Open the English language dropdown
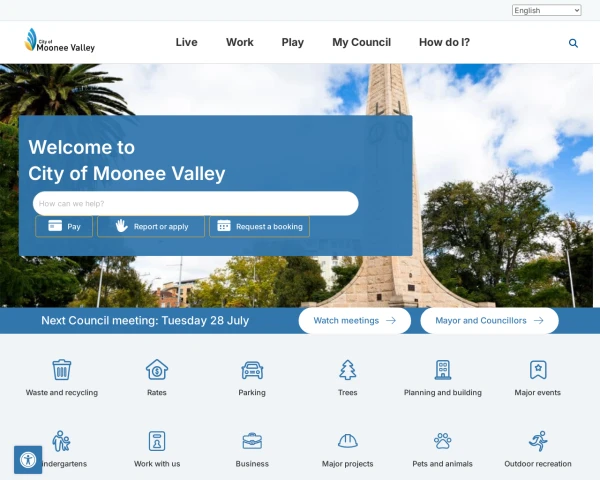This screenshot has height=480, width=600. click(546, 10)
